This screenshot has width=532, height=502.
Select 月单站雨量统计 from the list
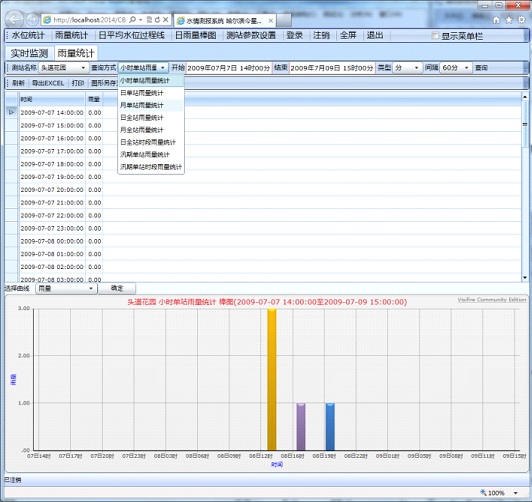[151, 105]
